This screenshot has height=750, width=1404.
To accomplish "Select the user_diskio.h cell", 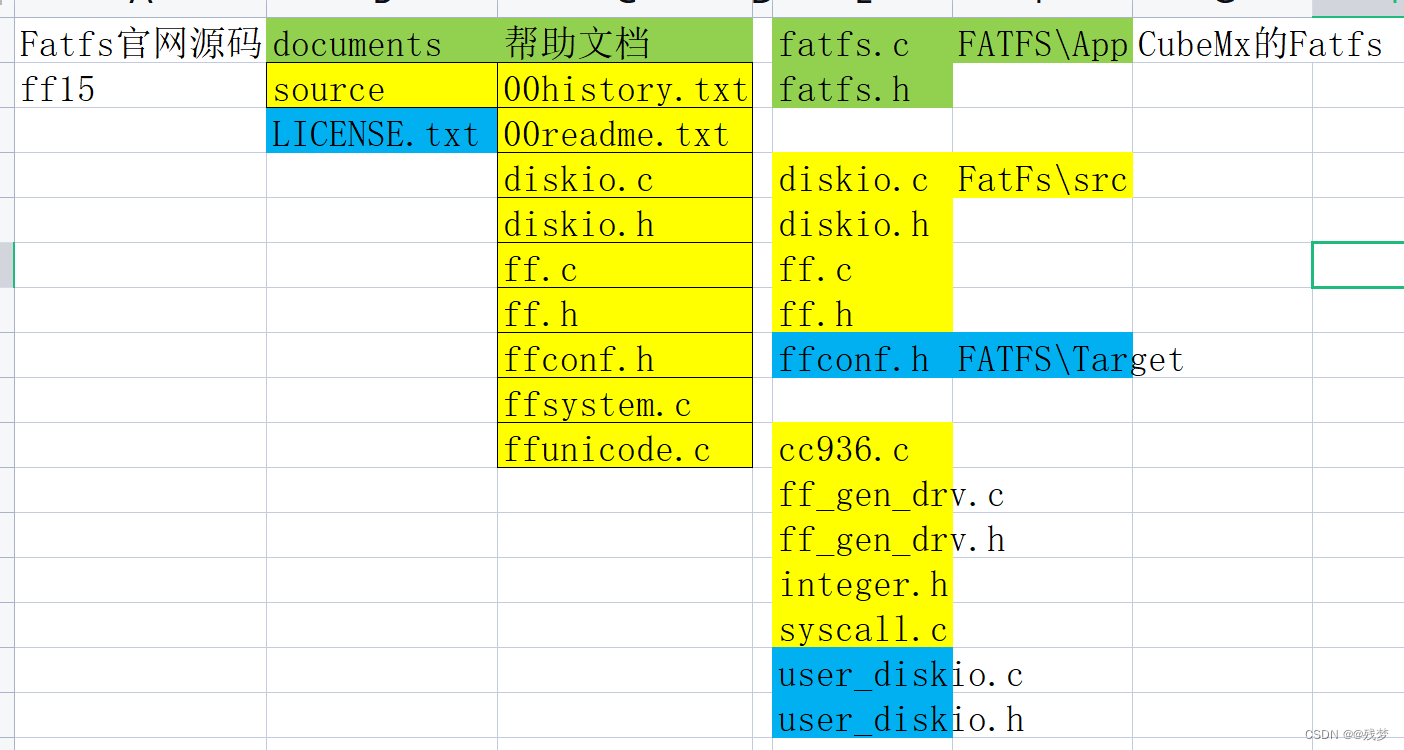I will pyautogui.click(x=862, y=716).
